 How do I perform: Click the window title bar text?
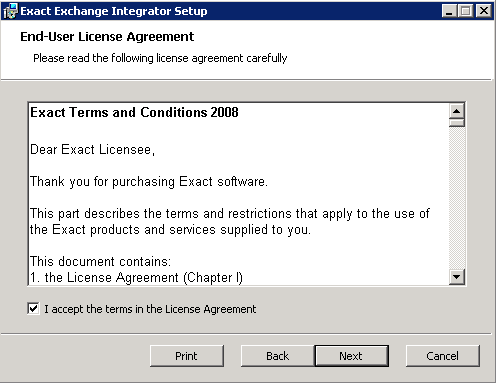click(x=114, y=11)
